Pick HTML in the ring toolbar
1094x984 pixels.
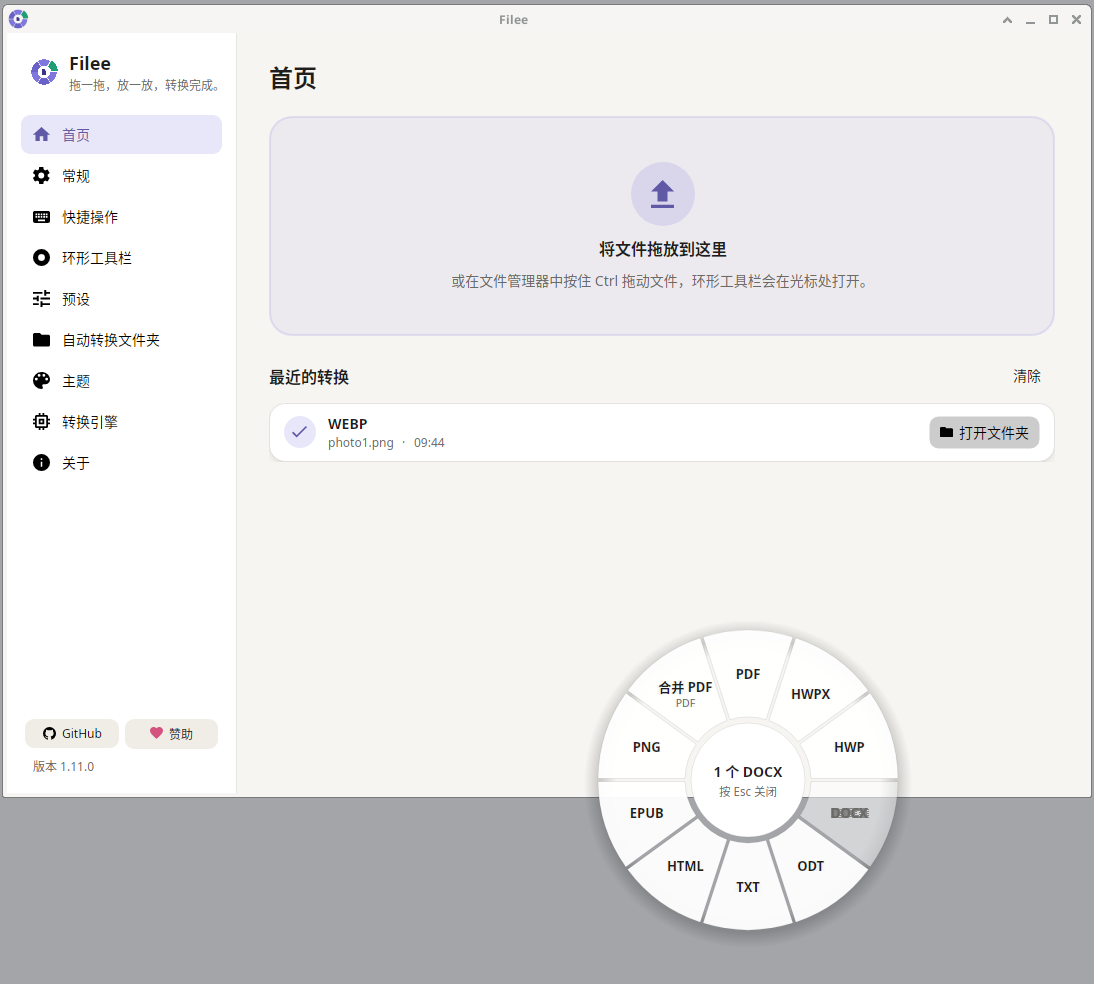685,866
